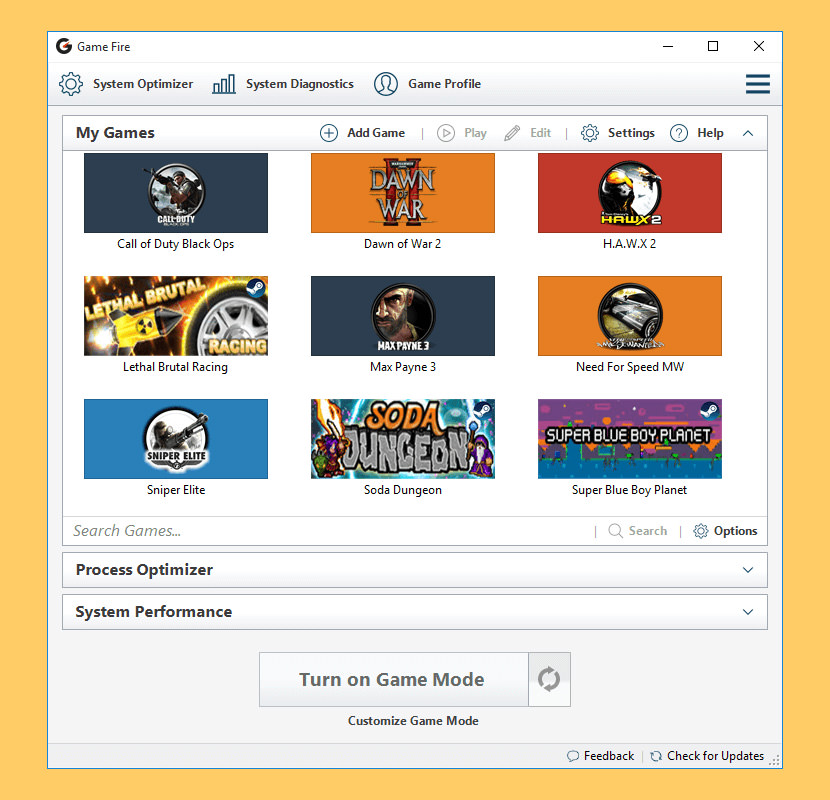Viewport: 830px width, 800px height.
Task: Click the 'Call of Duty Black Ops' caption
Action: tap(176, 244)
